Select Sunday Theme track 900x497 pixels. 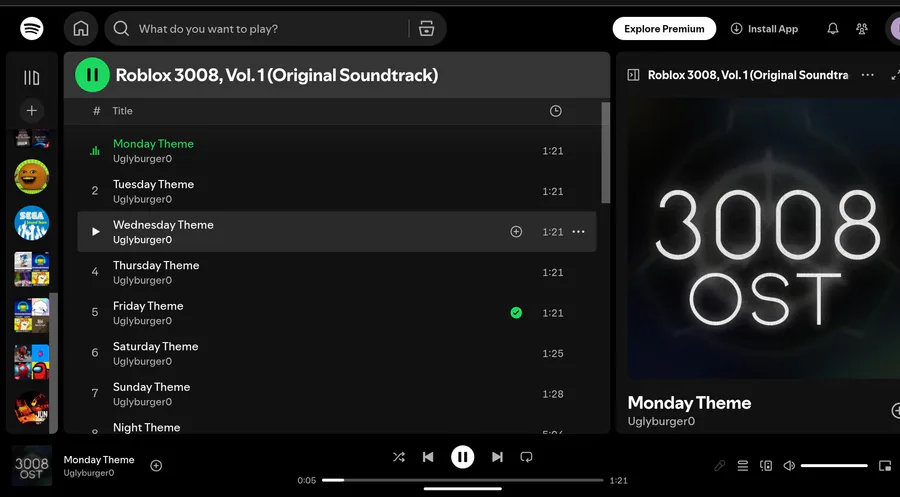pos(336,394)
